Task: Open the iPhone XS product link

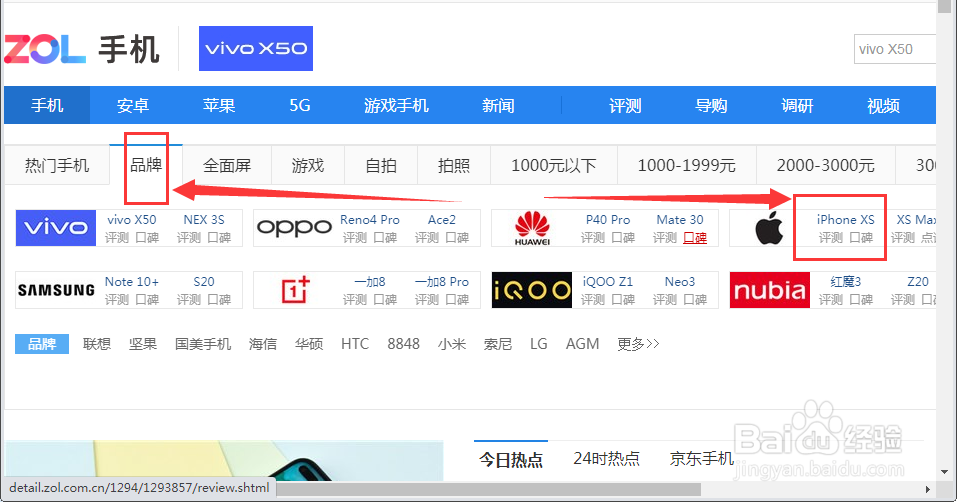Action: click(x=845, y=220)
